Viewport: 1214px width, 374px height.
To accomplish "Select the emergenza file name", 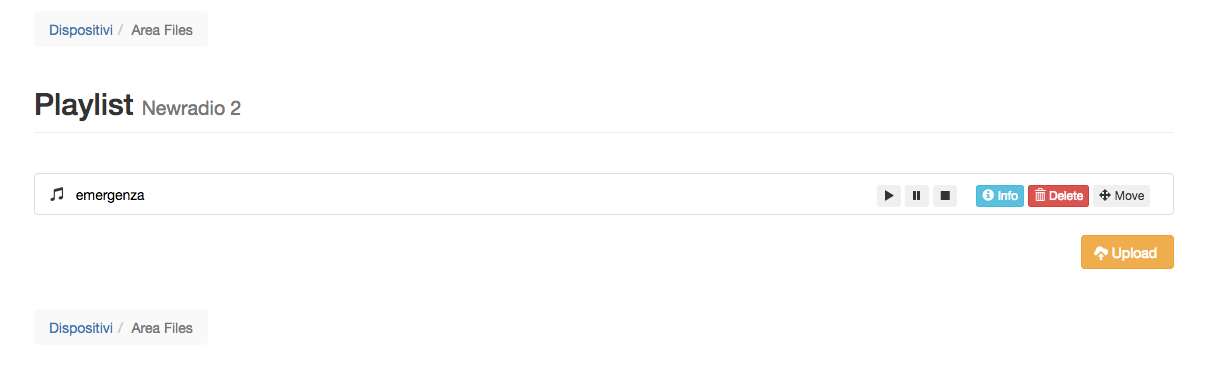I will [110, 195].
